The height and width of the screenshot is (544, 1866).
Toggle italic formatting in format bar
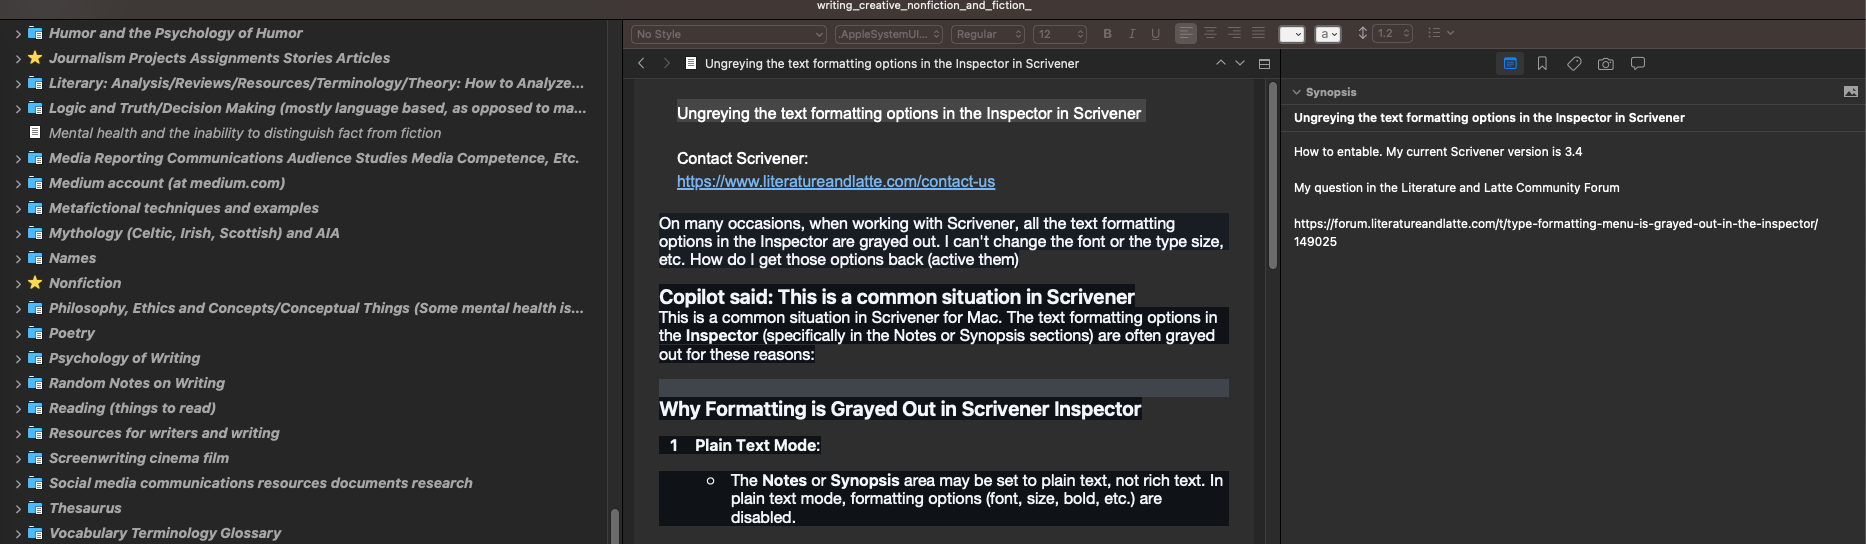pyautogui.click(x=1131, y=34)
